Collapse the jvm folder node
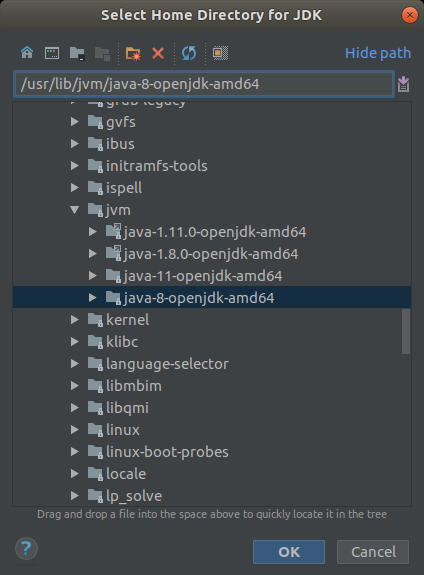Image resolution: width=424 pixels, height=575 pixels. pyautogui.click(x=74, y=210)
